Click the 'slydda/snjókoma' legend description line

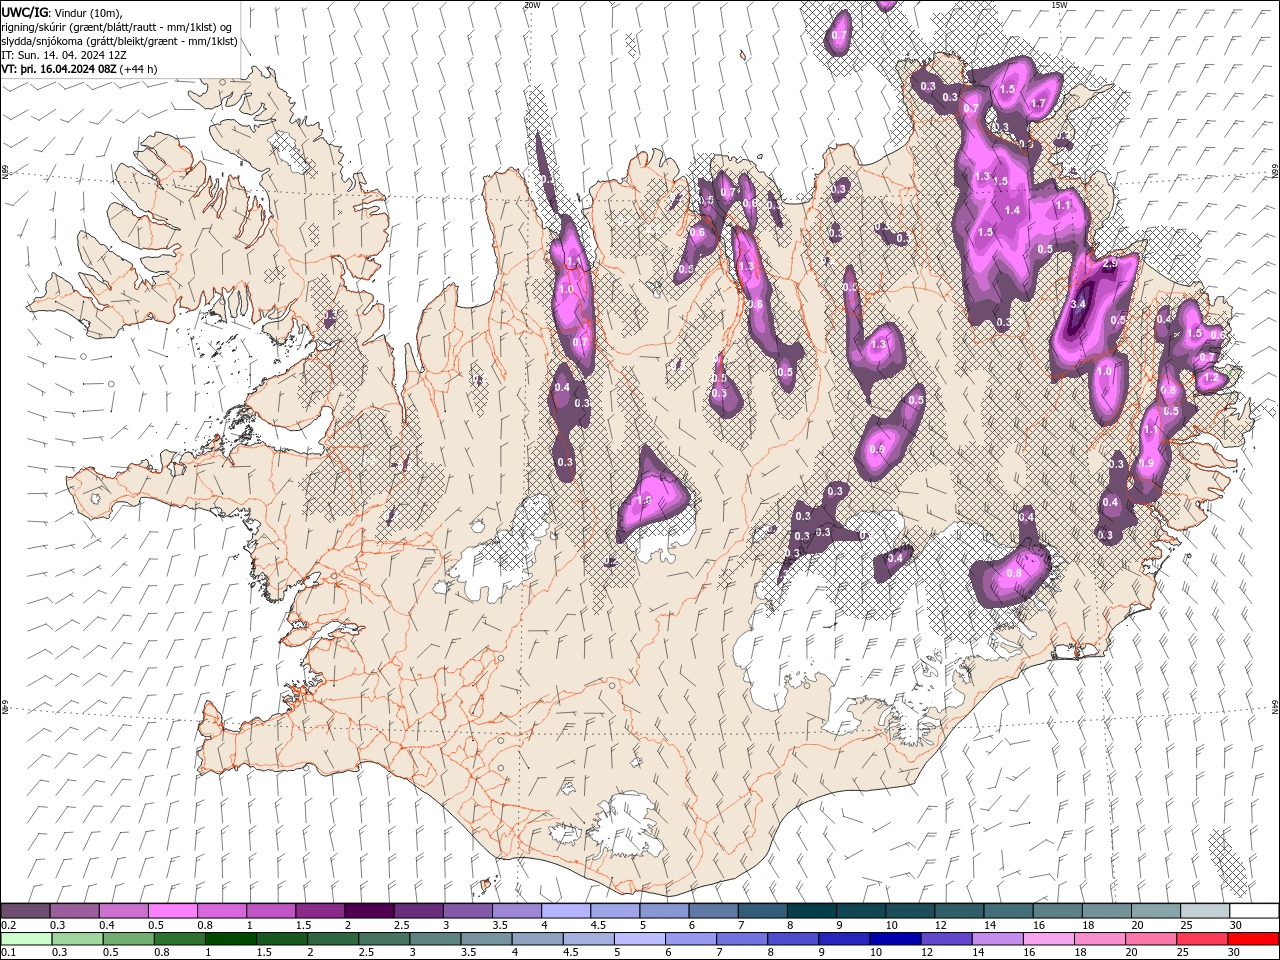120,41
